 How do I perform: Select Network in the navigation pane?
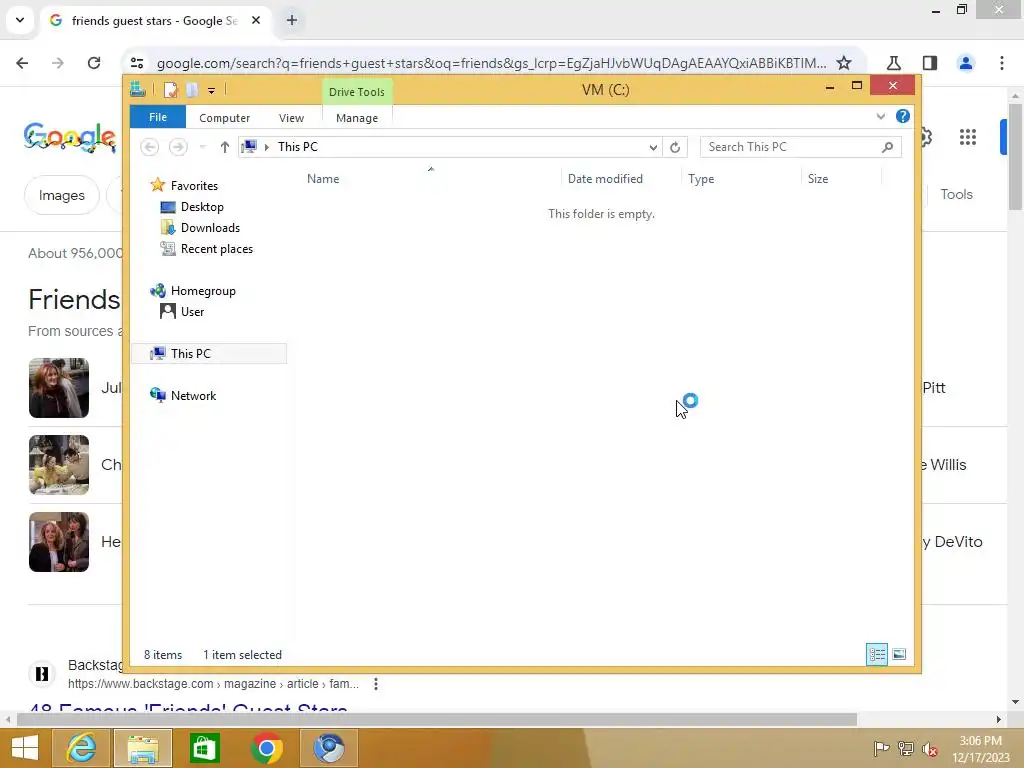click(193, 396)
